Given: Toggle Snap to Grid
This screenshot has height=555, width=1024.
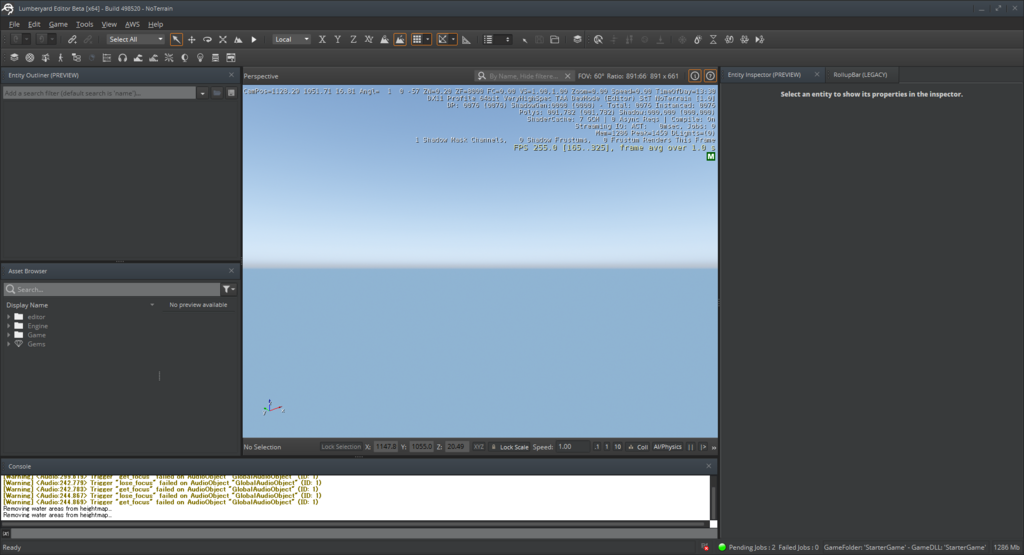Looking at the screenshot, I should [417, 40].
